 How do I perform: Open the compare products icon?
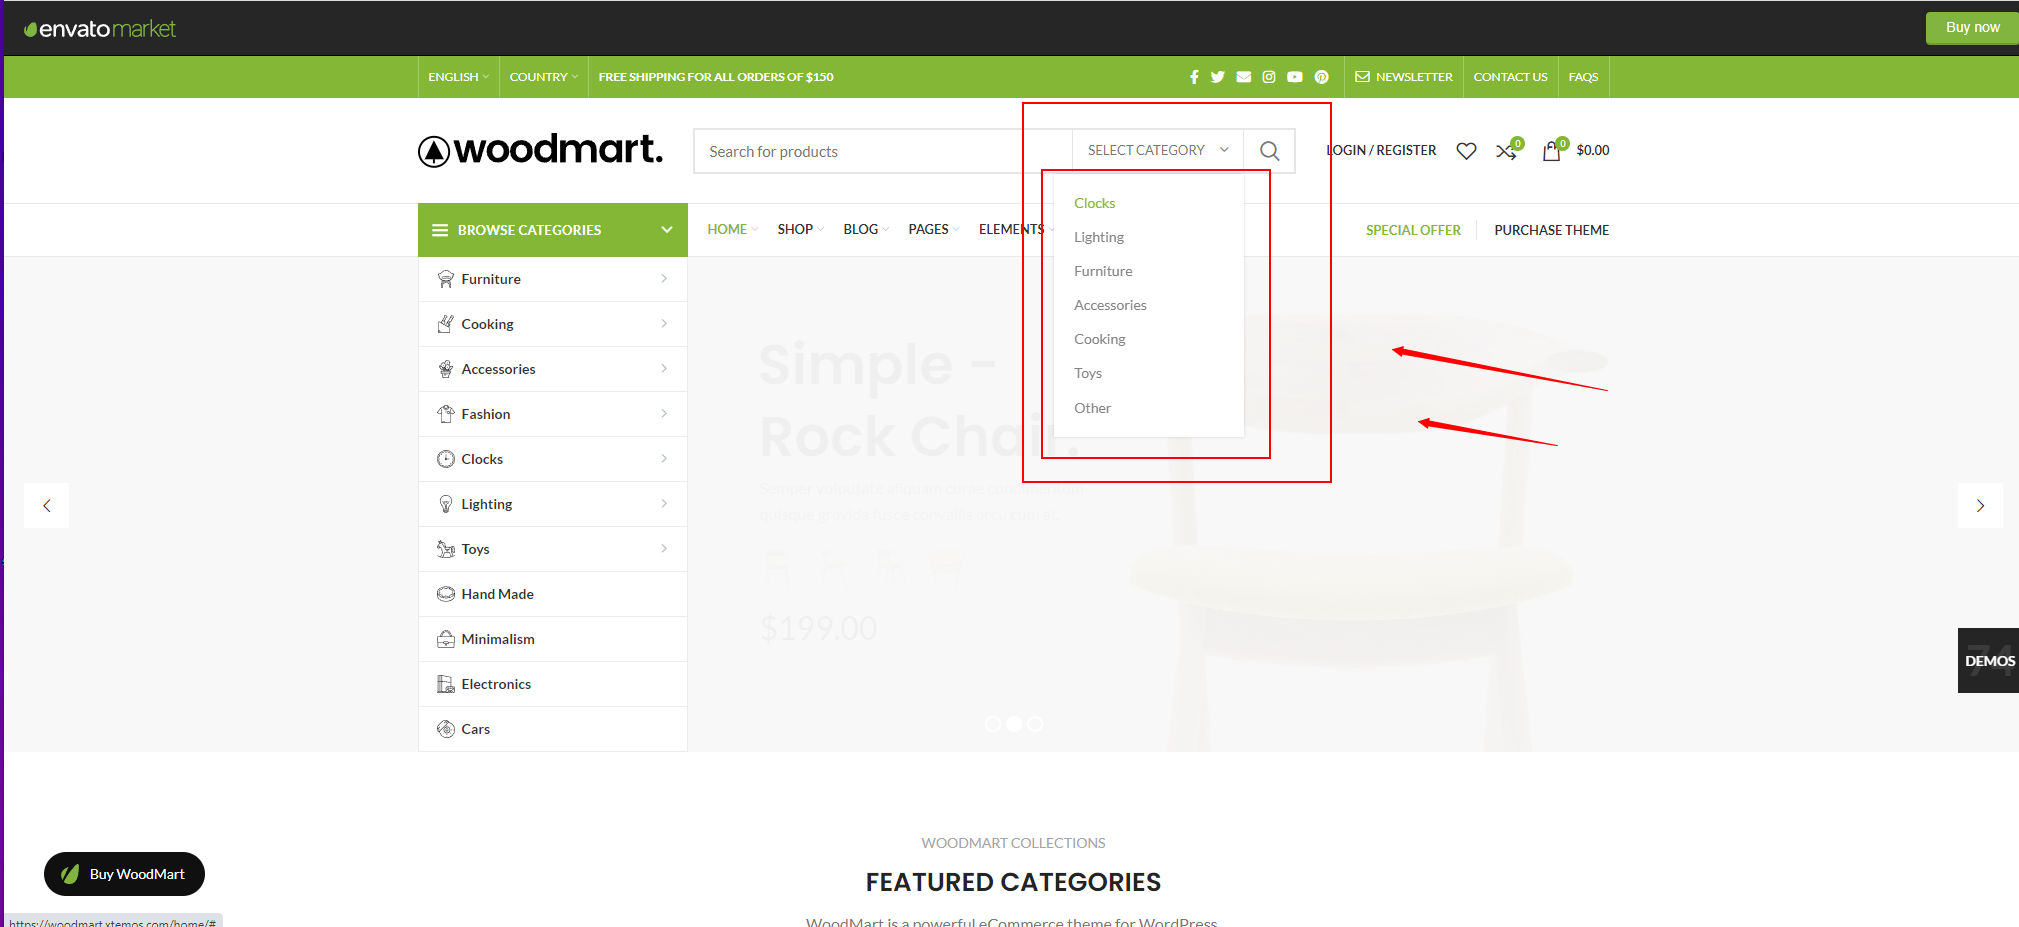1506,151
